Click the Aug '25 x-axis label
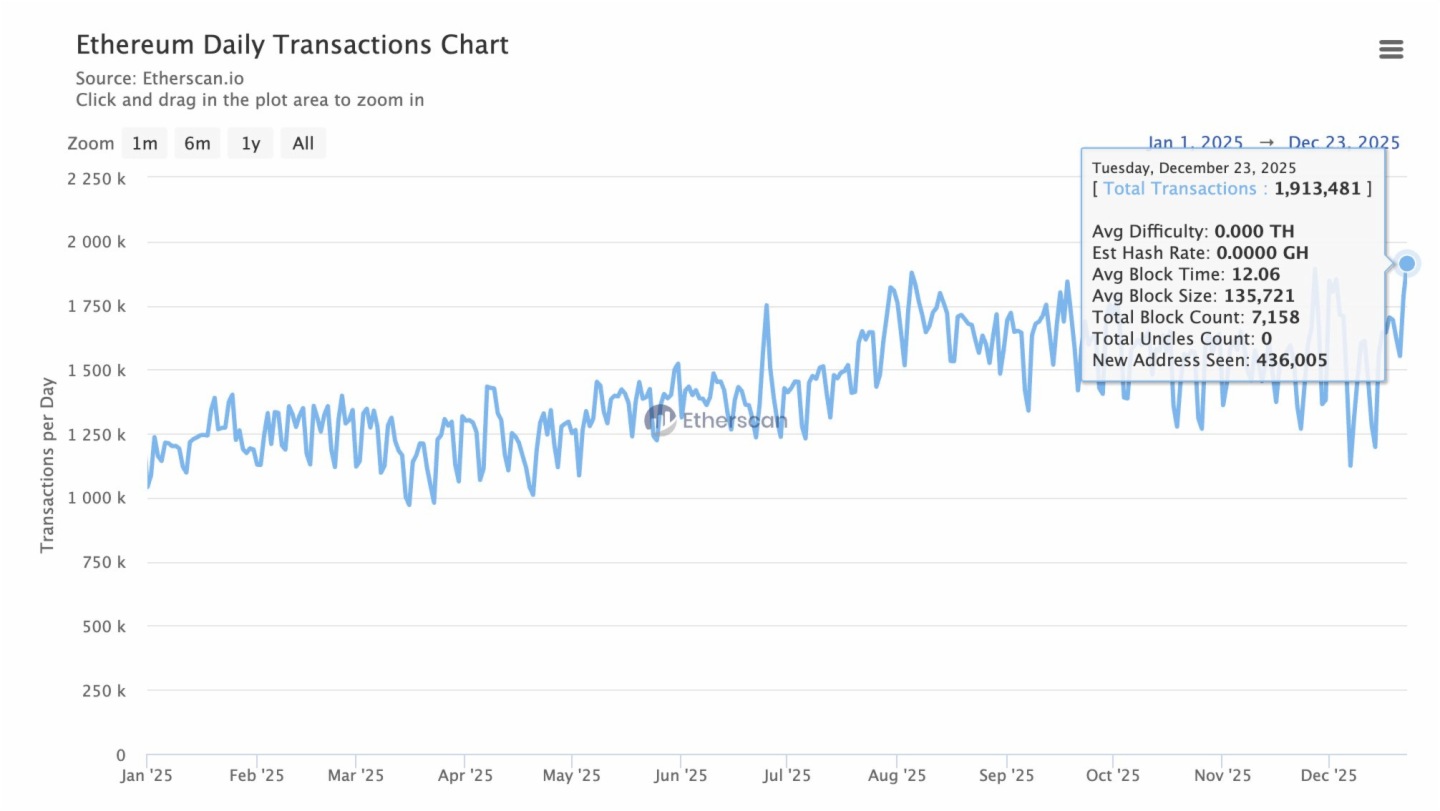Image resolution: width=1440 pixels, height=811 pixels. (x=897, y=775)
